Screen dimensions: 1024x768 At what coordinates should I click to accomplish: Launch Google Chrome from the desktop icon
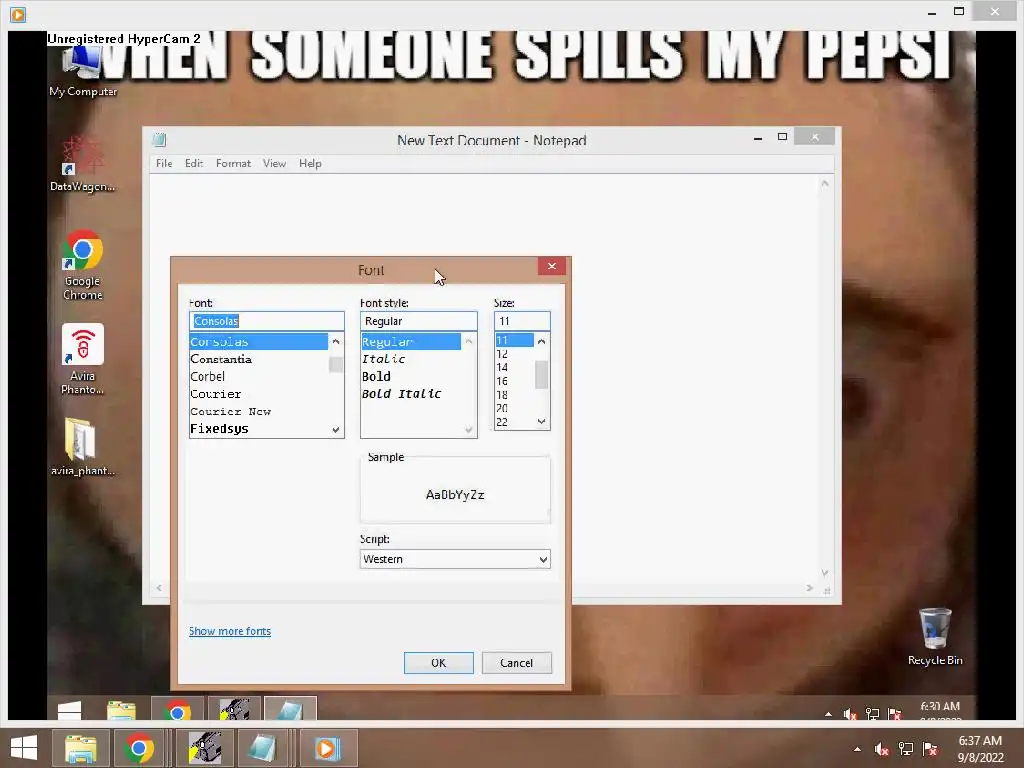82,264
